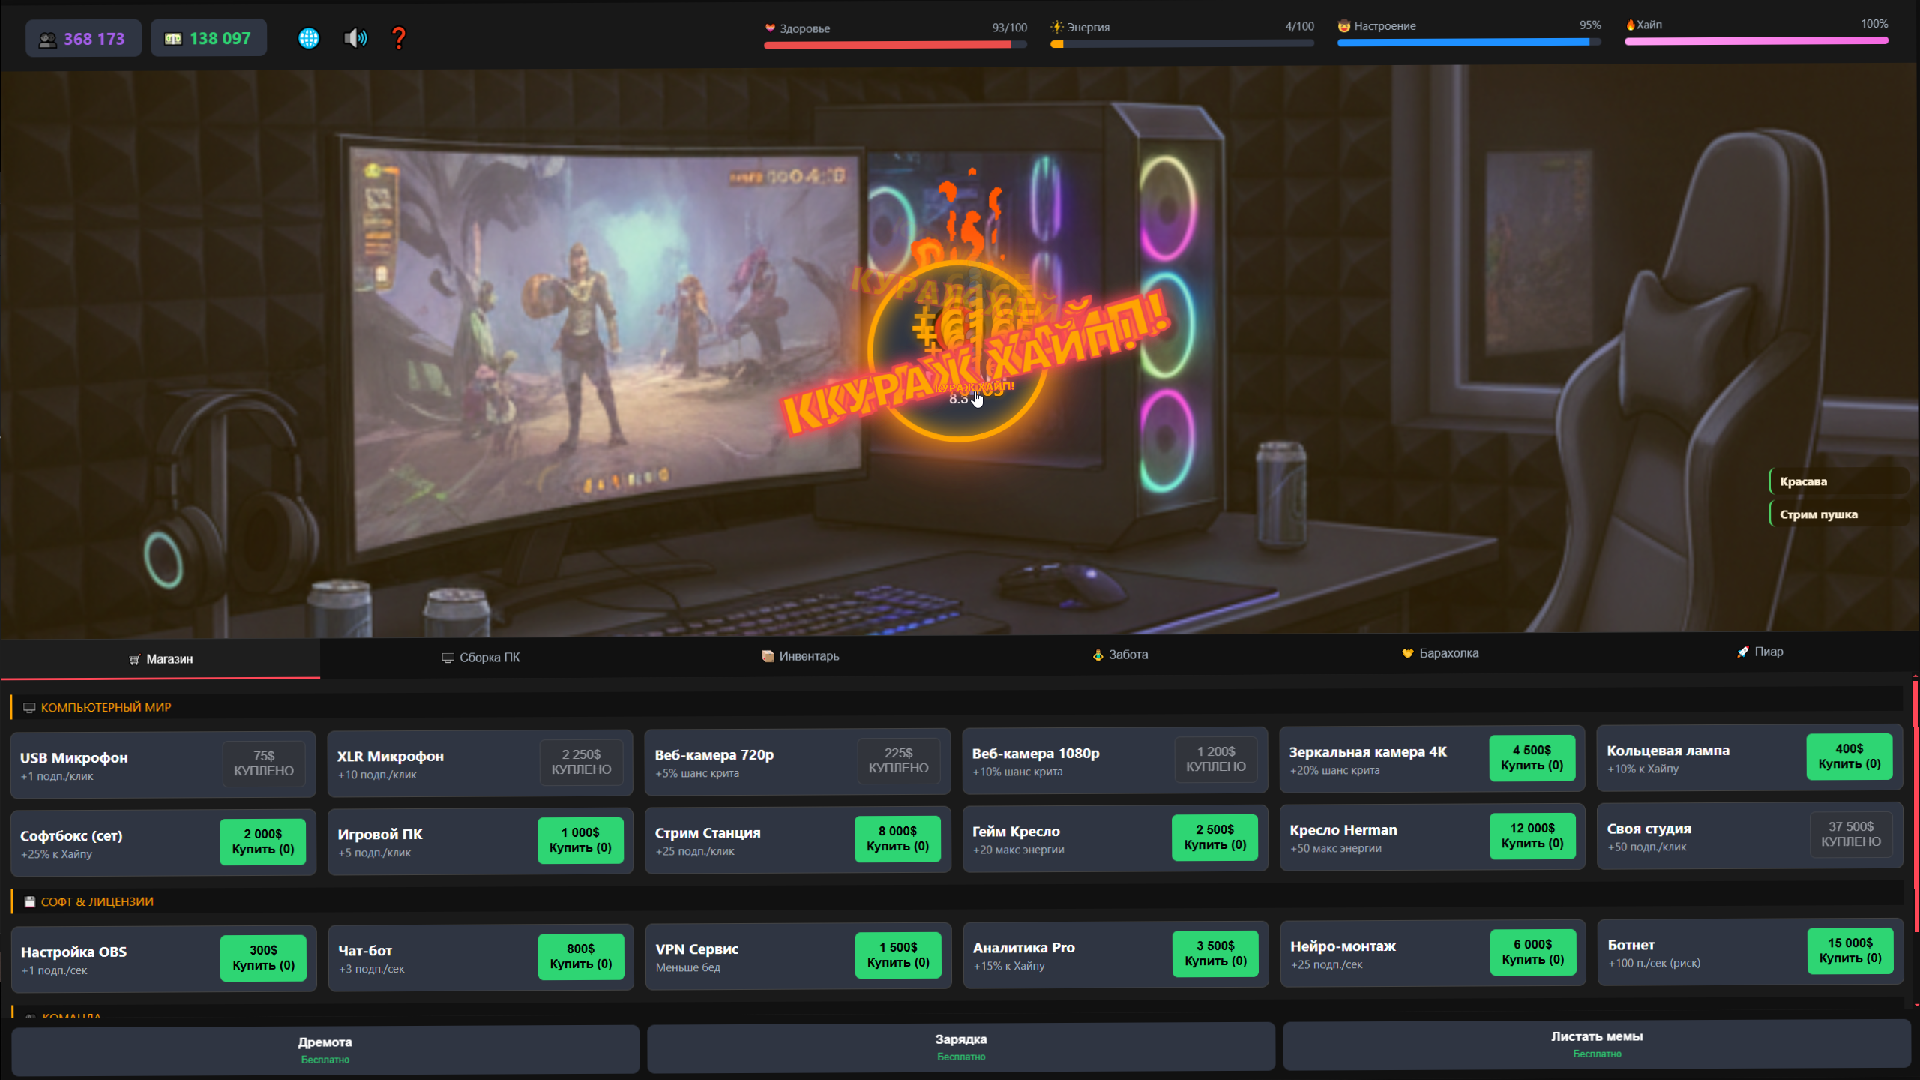Click the subscribers counter icon
The image size is (1920, 1080).
click(x=47, y=37)
